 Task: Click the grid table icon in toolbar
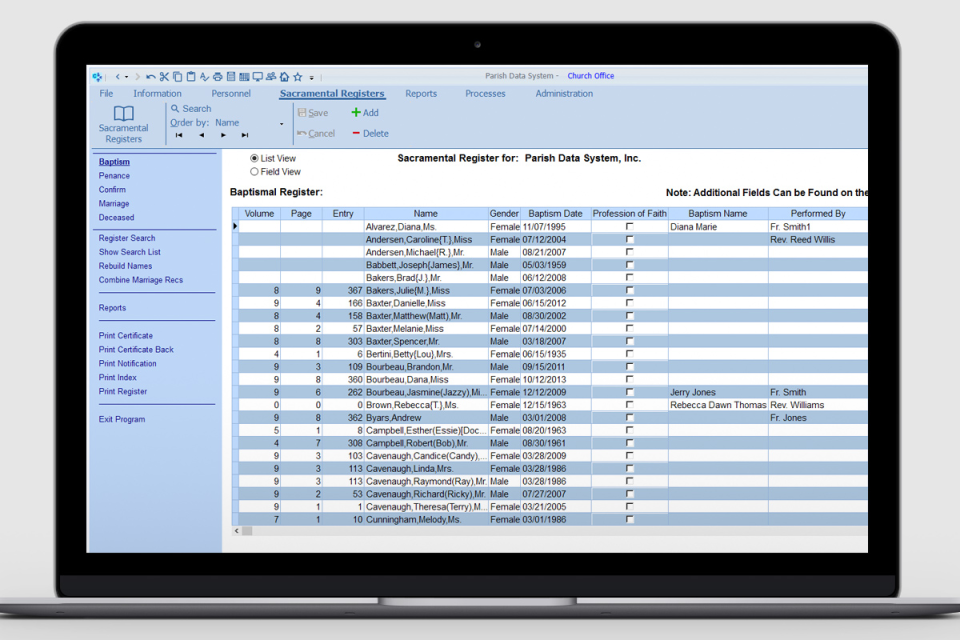click(244, 77)
